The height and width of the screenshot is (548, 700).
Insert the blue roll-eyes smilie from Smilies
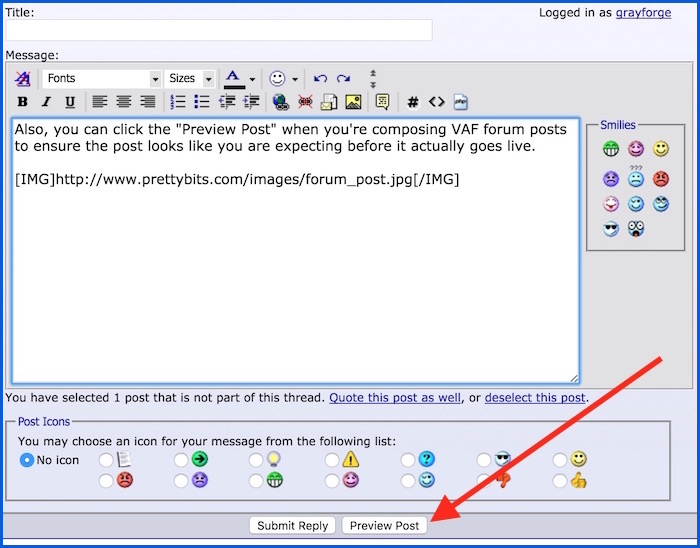(x=661, y=204)
